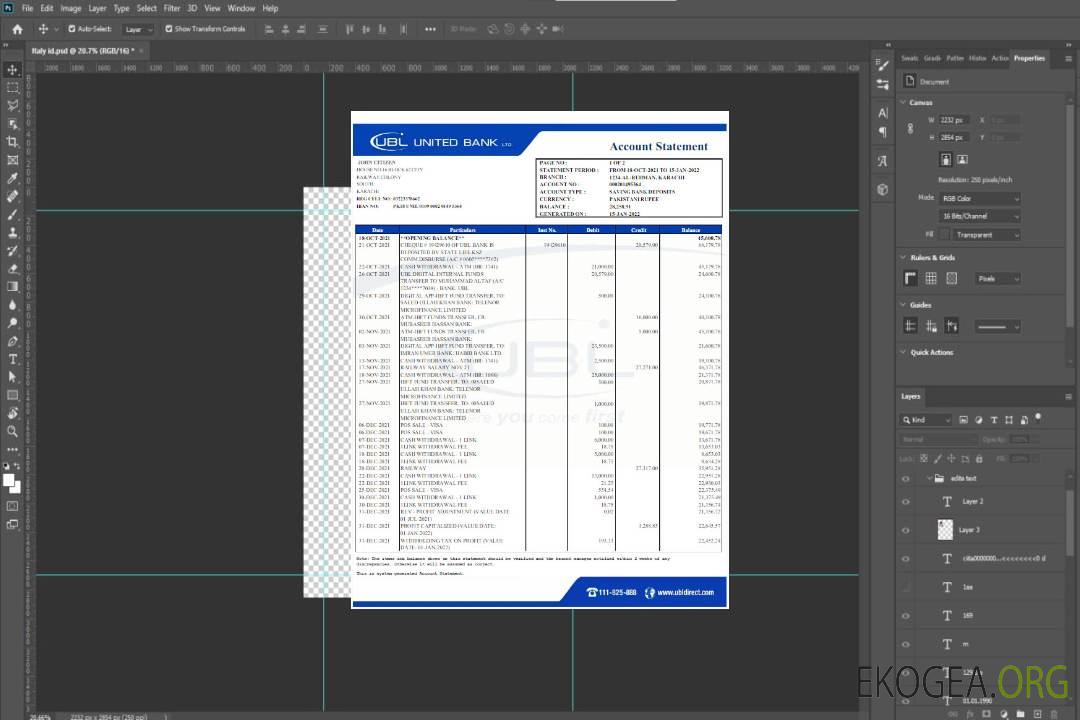Hide Layer 2 with its eye icon
The width and height of the screenshot is (1080, 720).
click(906, 502)
